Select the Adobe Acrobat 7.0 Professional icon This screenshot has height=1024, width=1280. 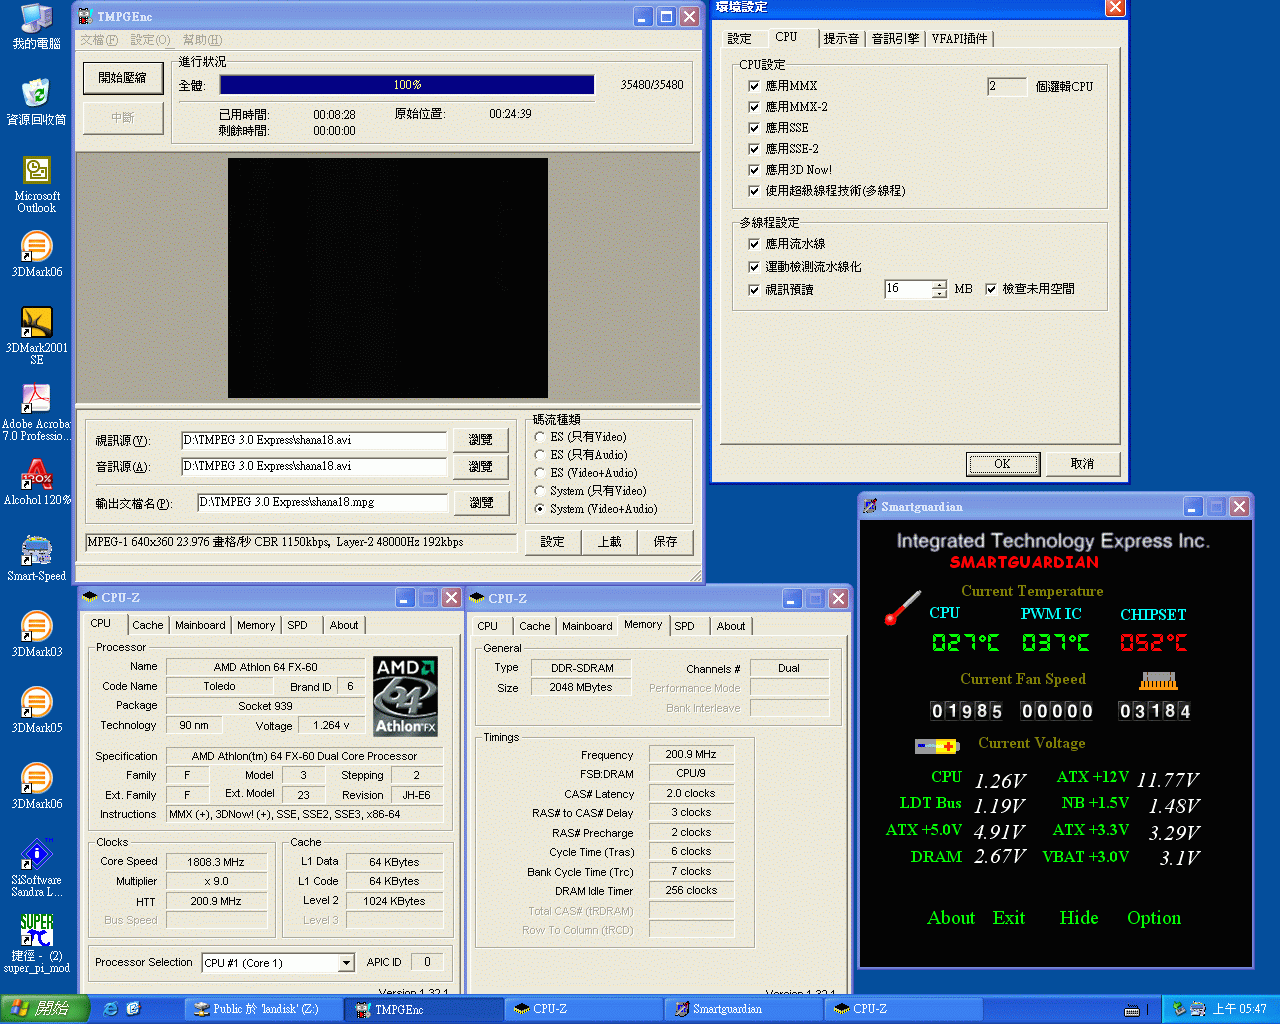tap(37, 412)
